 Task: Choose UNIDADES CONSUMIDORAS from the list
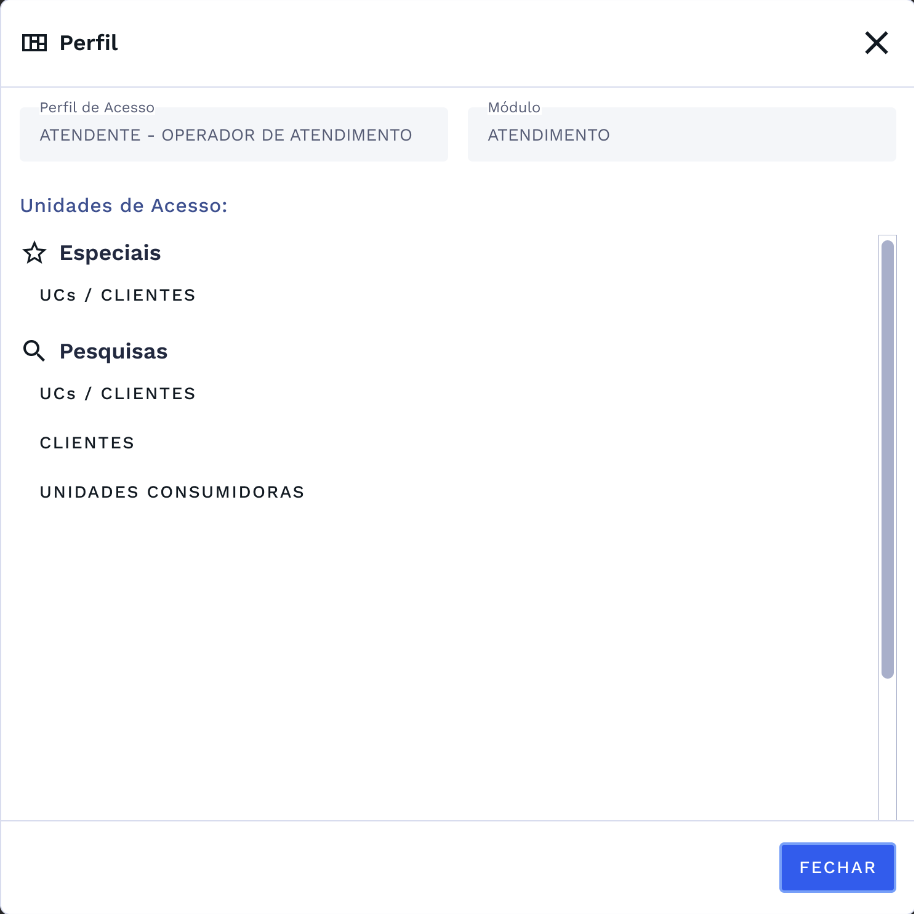click(172, 491)
